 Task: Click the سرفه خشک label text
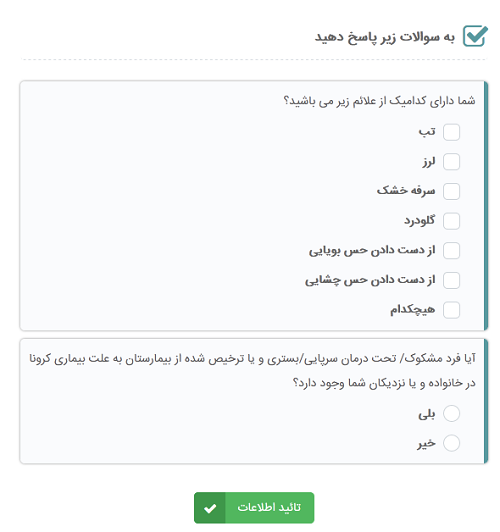tap(406, 191)
